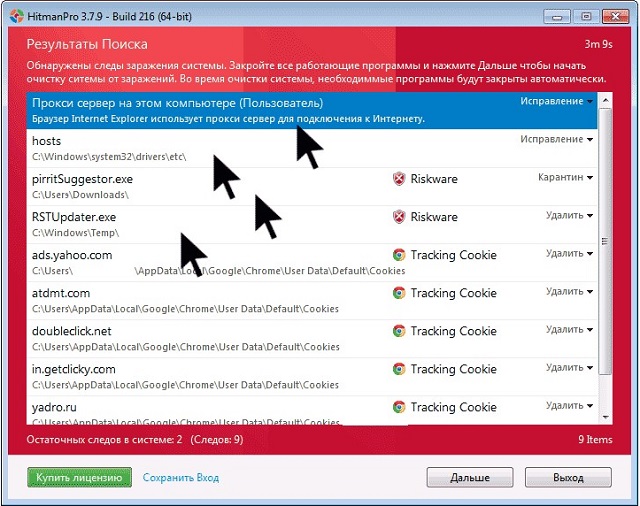Proceed with the Дальше button

(470, 477)
